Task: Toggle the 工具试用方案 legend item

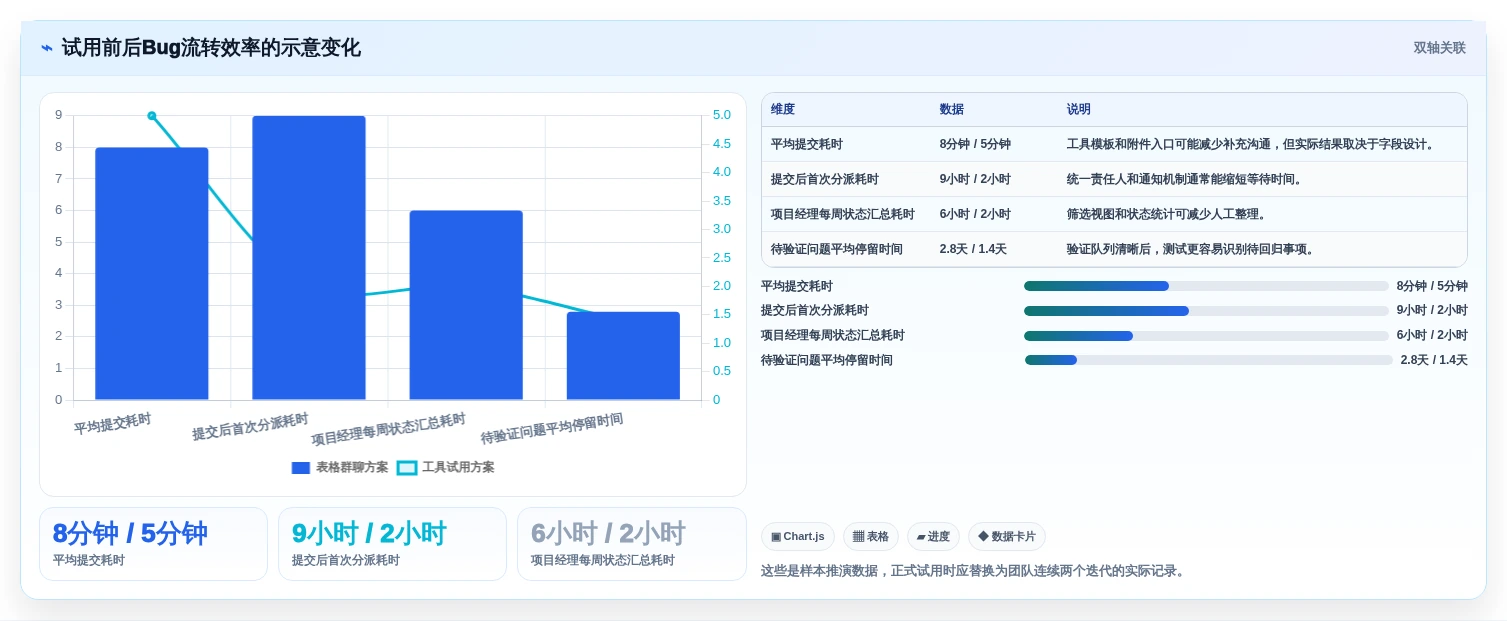Action: [x=446, y=467]
